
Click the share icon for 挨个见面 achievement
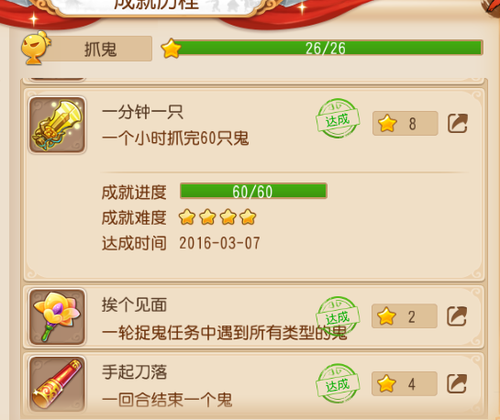[x=457, y=316]
